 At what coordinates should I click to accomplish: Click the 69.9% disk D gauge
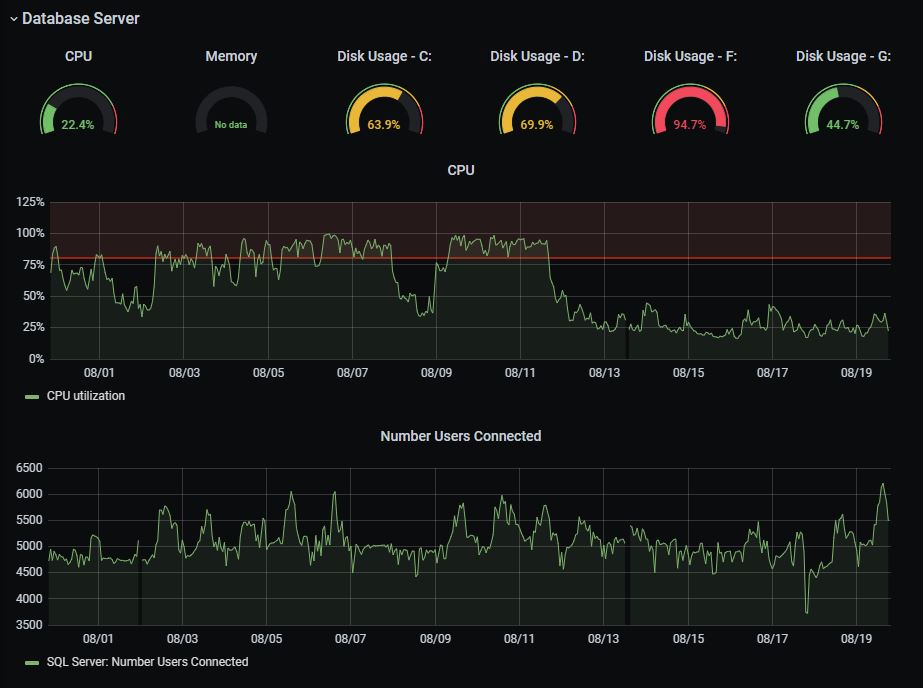coord(537,109)
